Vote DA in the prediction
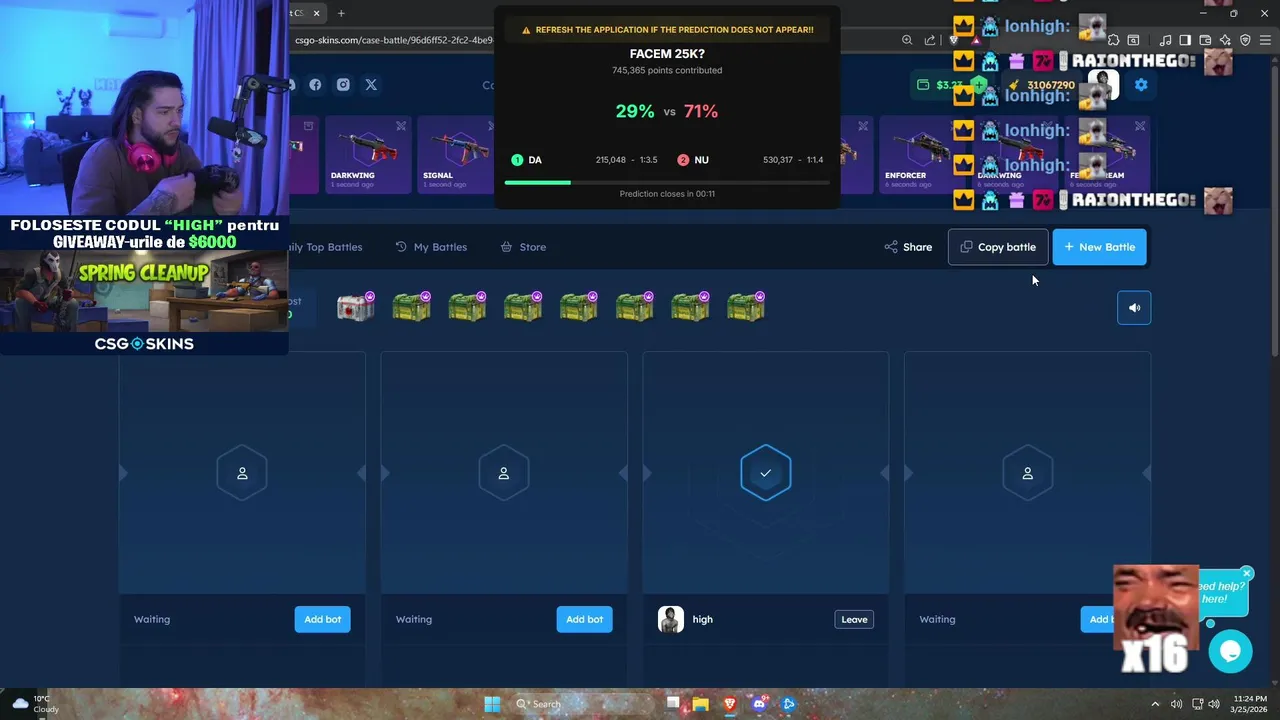 tap(527, 160)
